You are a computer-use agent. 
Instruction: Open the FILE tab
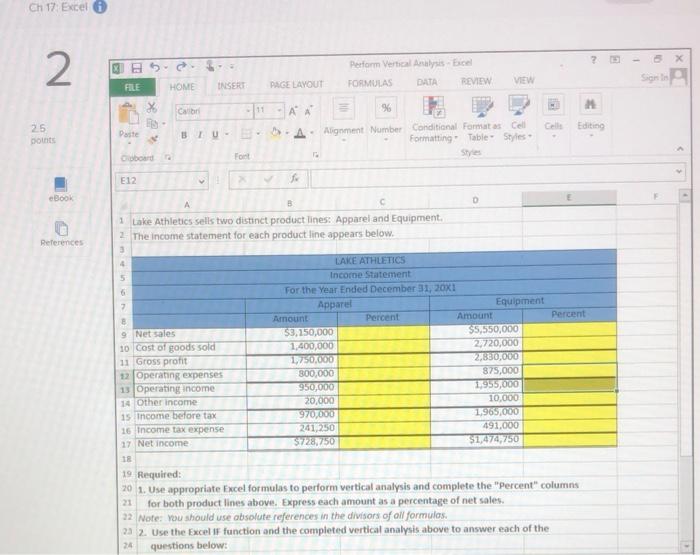(132, 87)
